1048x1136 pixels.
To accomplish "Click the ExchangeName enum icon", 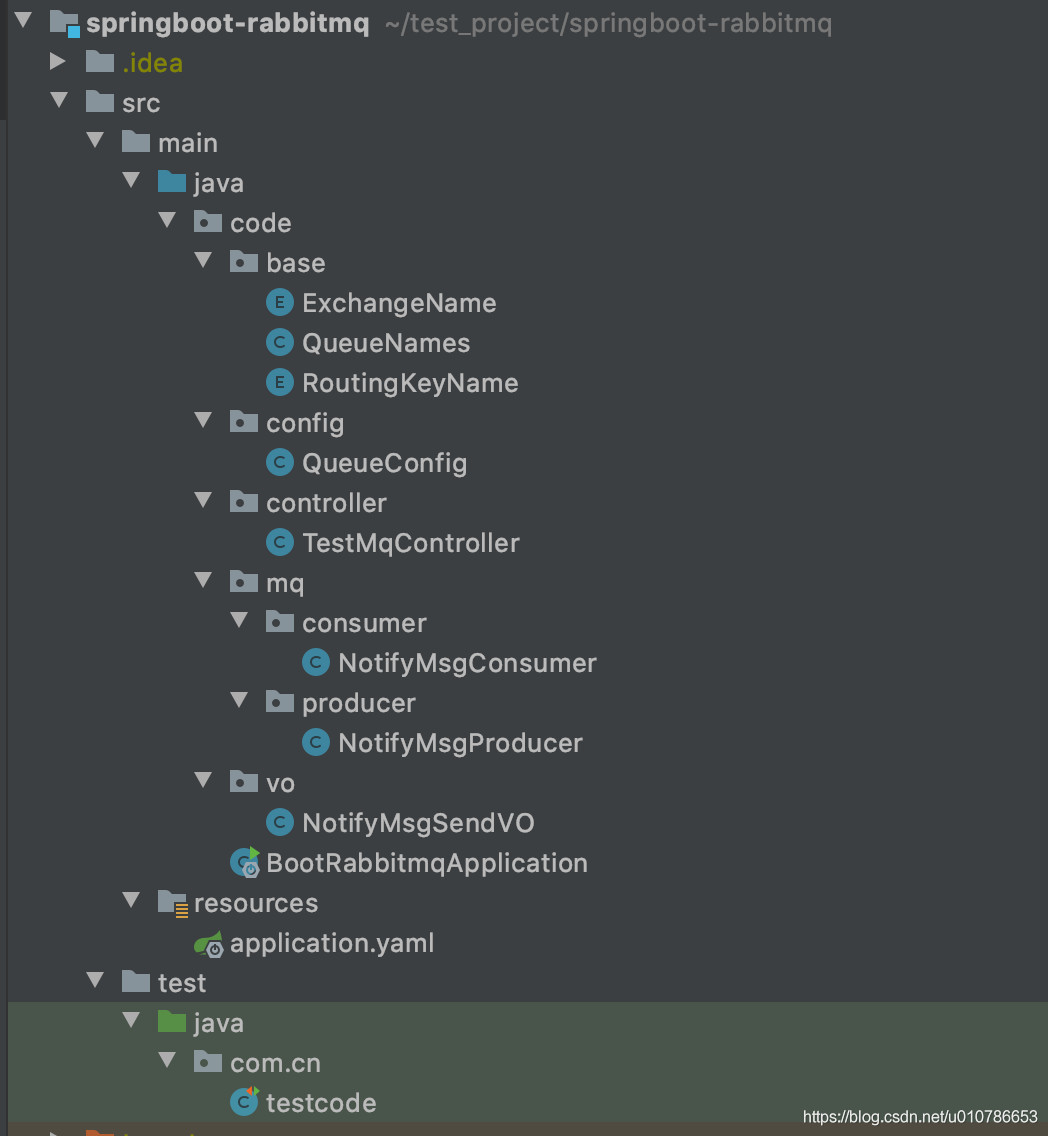I will 280,302.
